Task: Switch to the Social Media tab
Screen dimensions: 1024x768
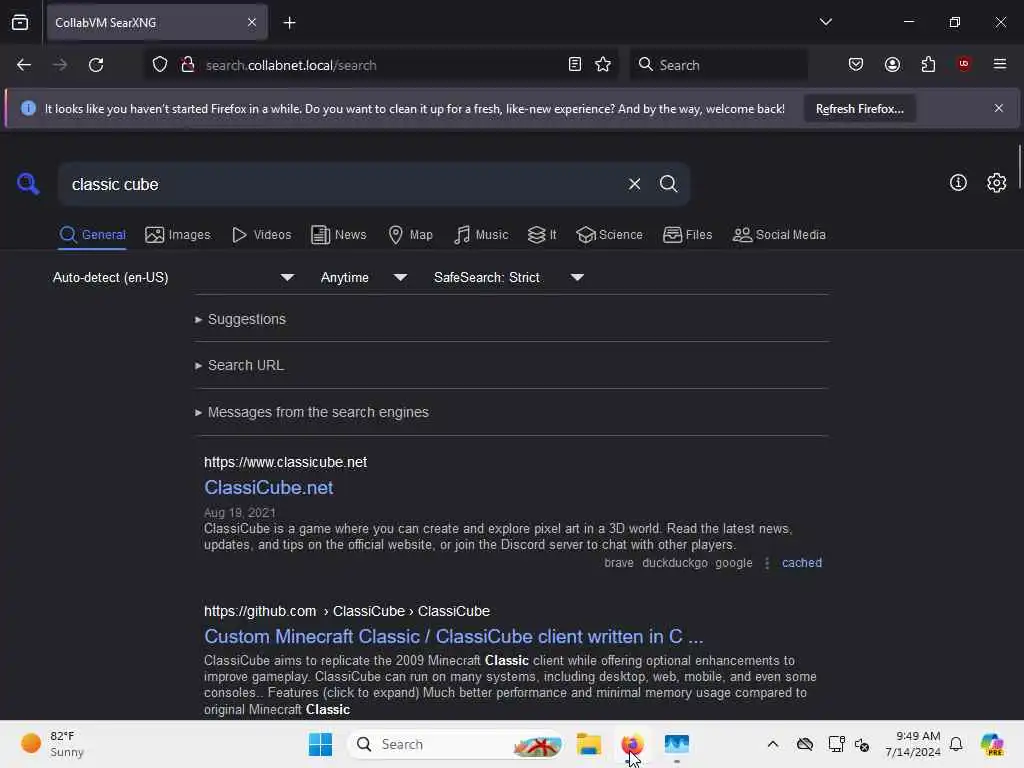Action: (779, 234)
